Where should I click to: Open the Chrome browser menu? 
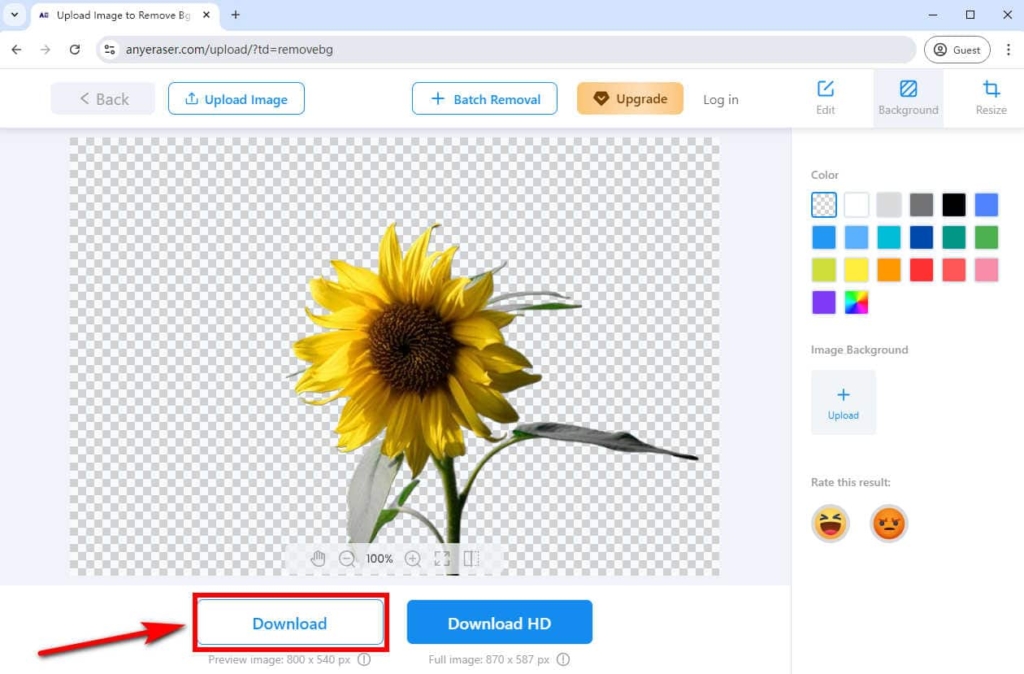coord(1007,49)
